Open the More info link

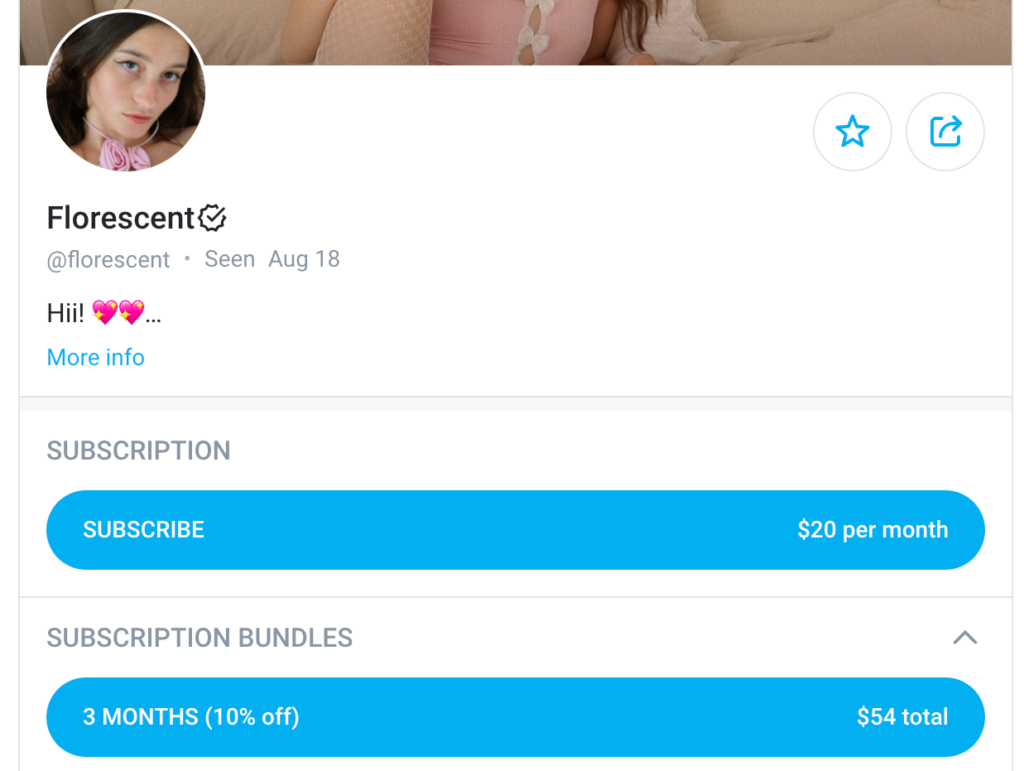click(x=96, y=357)
